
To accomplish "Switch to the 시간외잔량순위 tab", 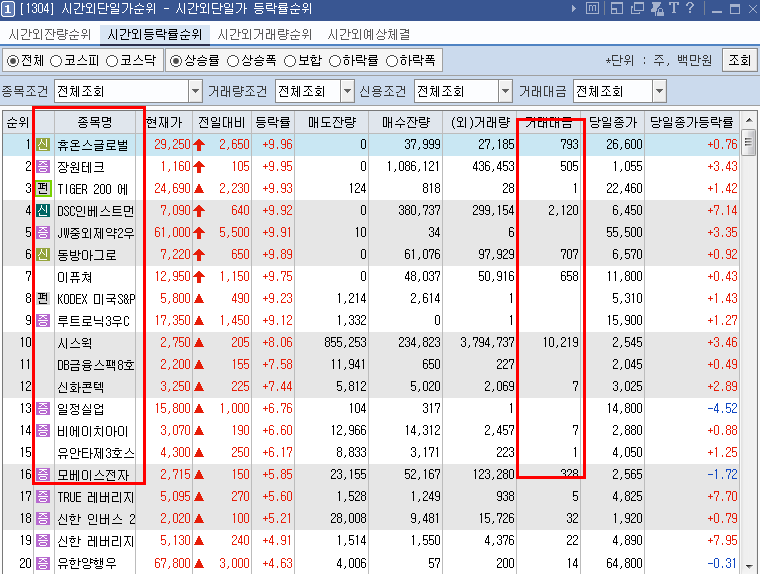I will [x=50, y=34].
